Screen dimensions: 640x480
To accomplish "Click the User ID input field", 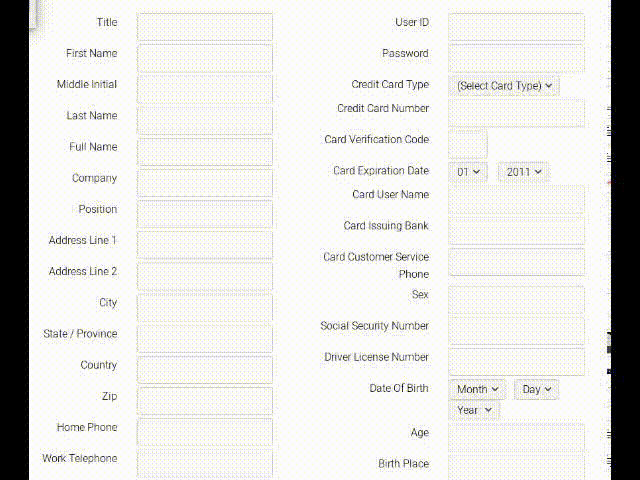I will coord(516,27).
